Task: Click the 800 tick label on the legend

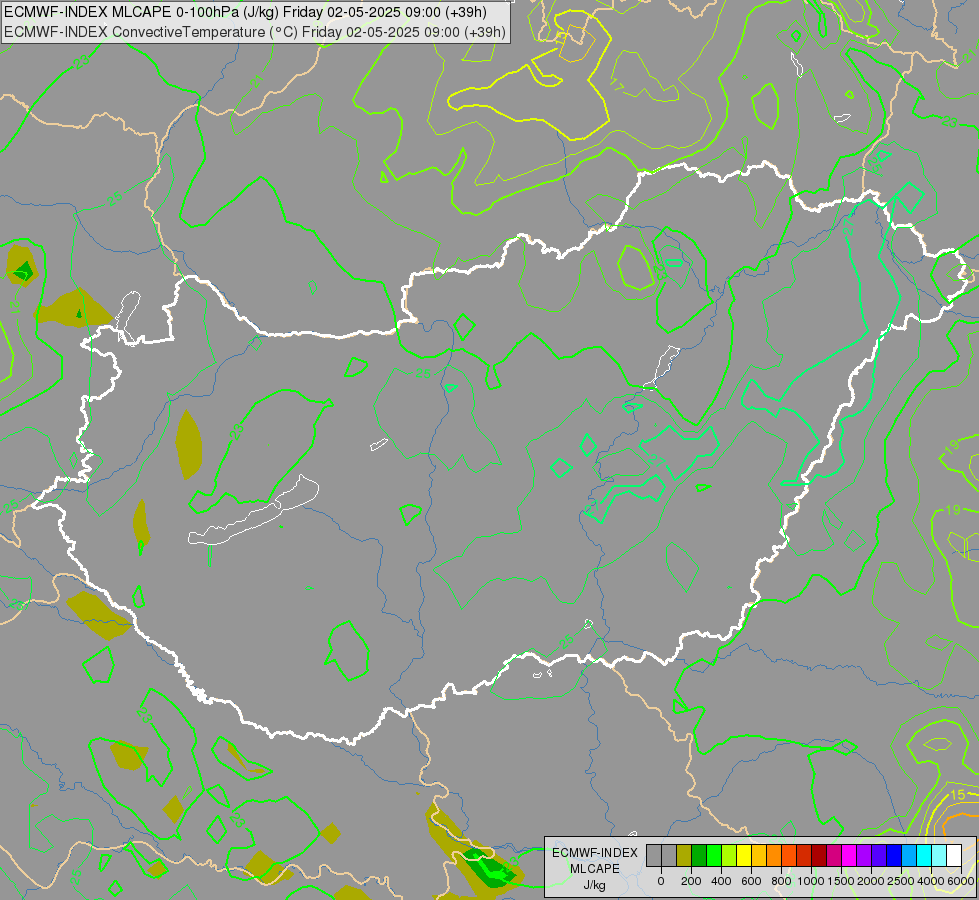Action: click(781, 881)
